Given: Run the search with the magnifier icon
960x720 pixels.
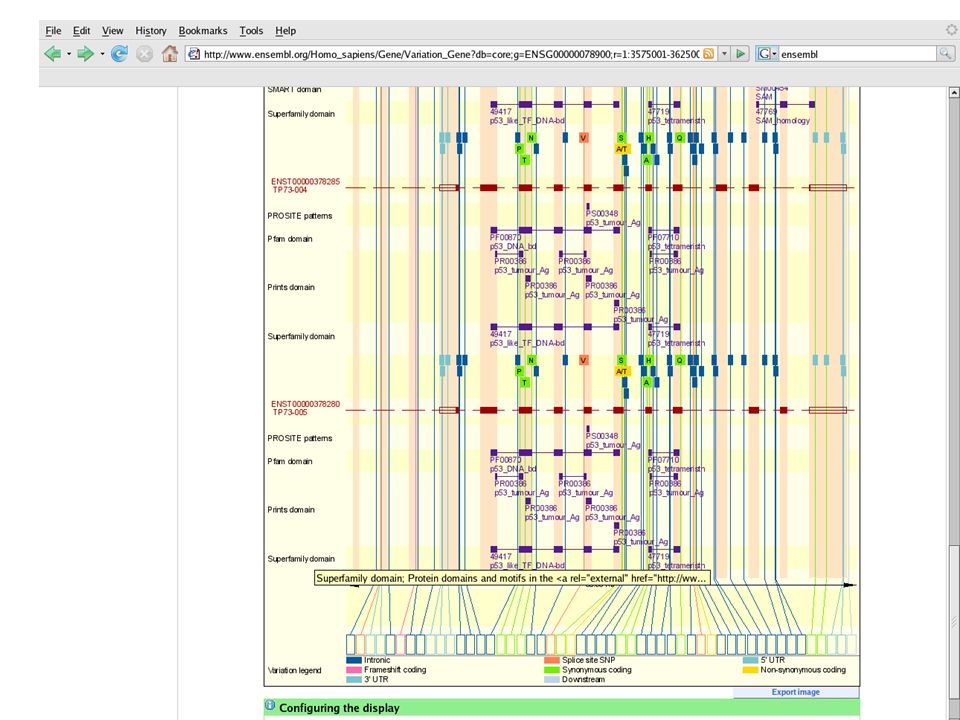Looking at the screenshot, I should [945, 54].
